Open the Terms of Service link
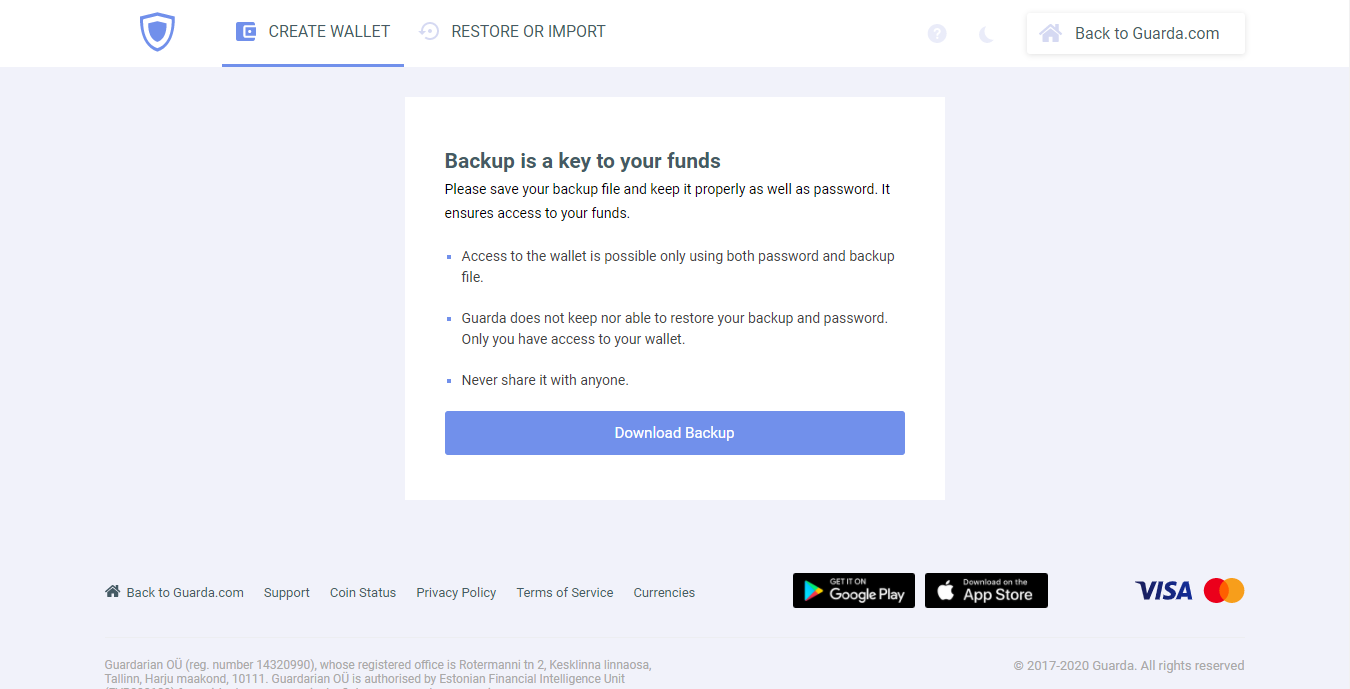 click(x=565, y=593)
